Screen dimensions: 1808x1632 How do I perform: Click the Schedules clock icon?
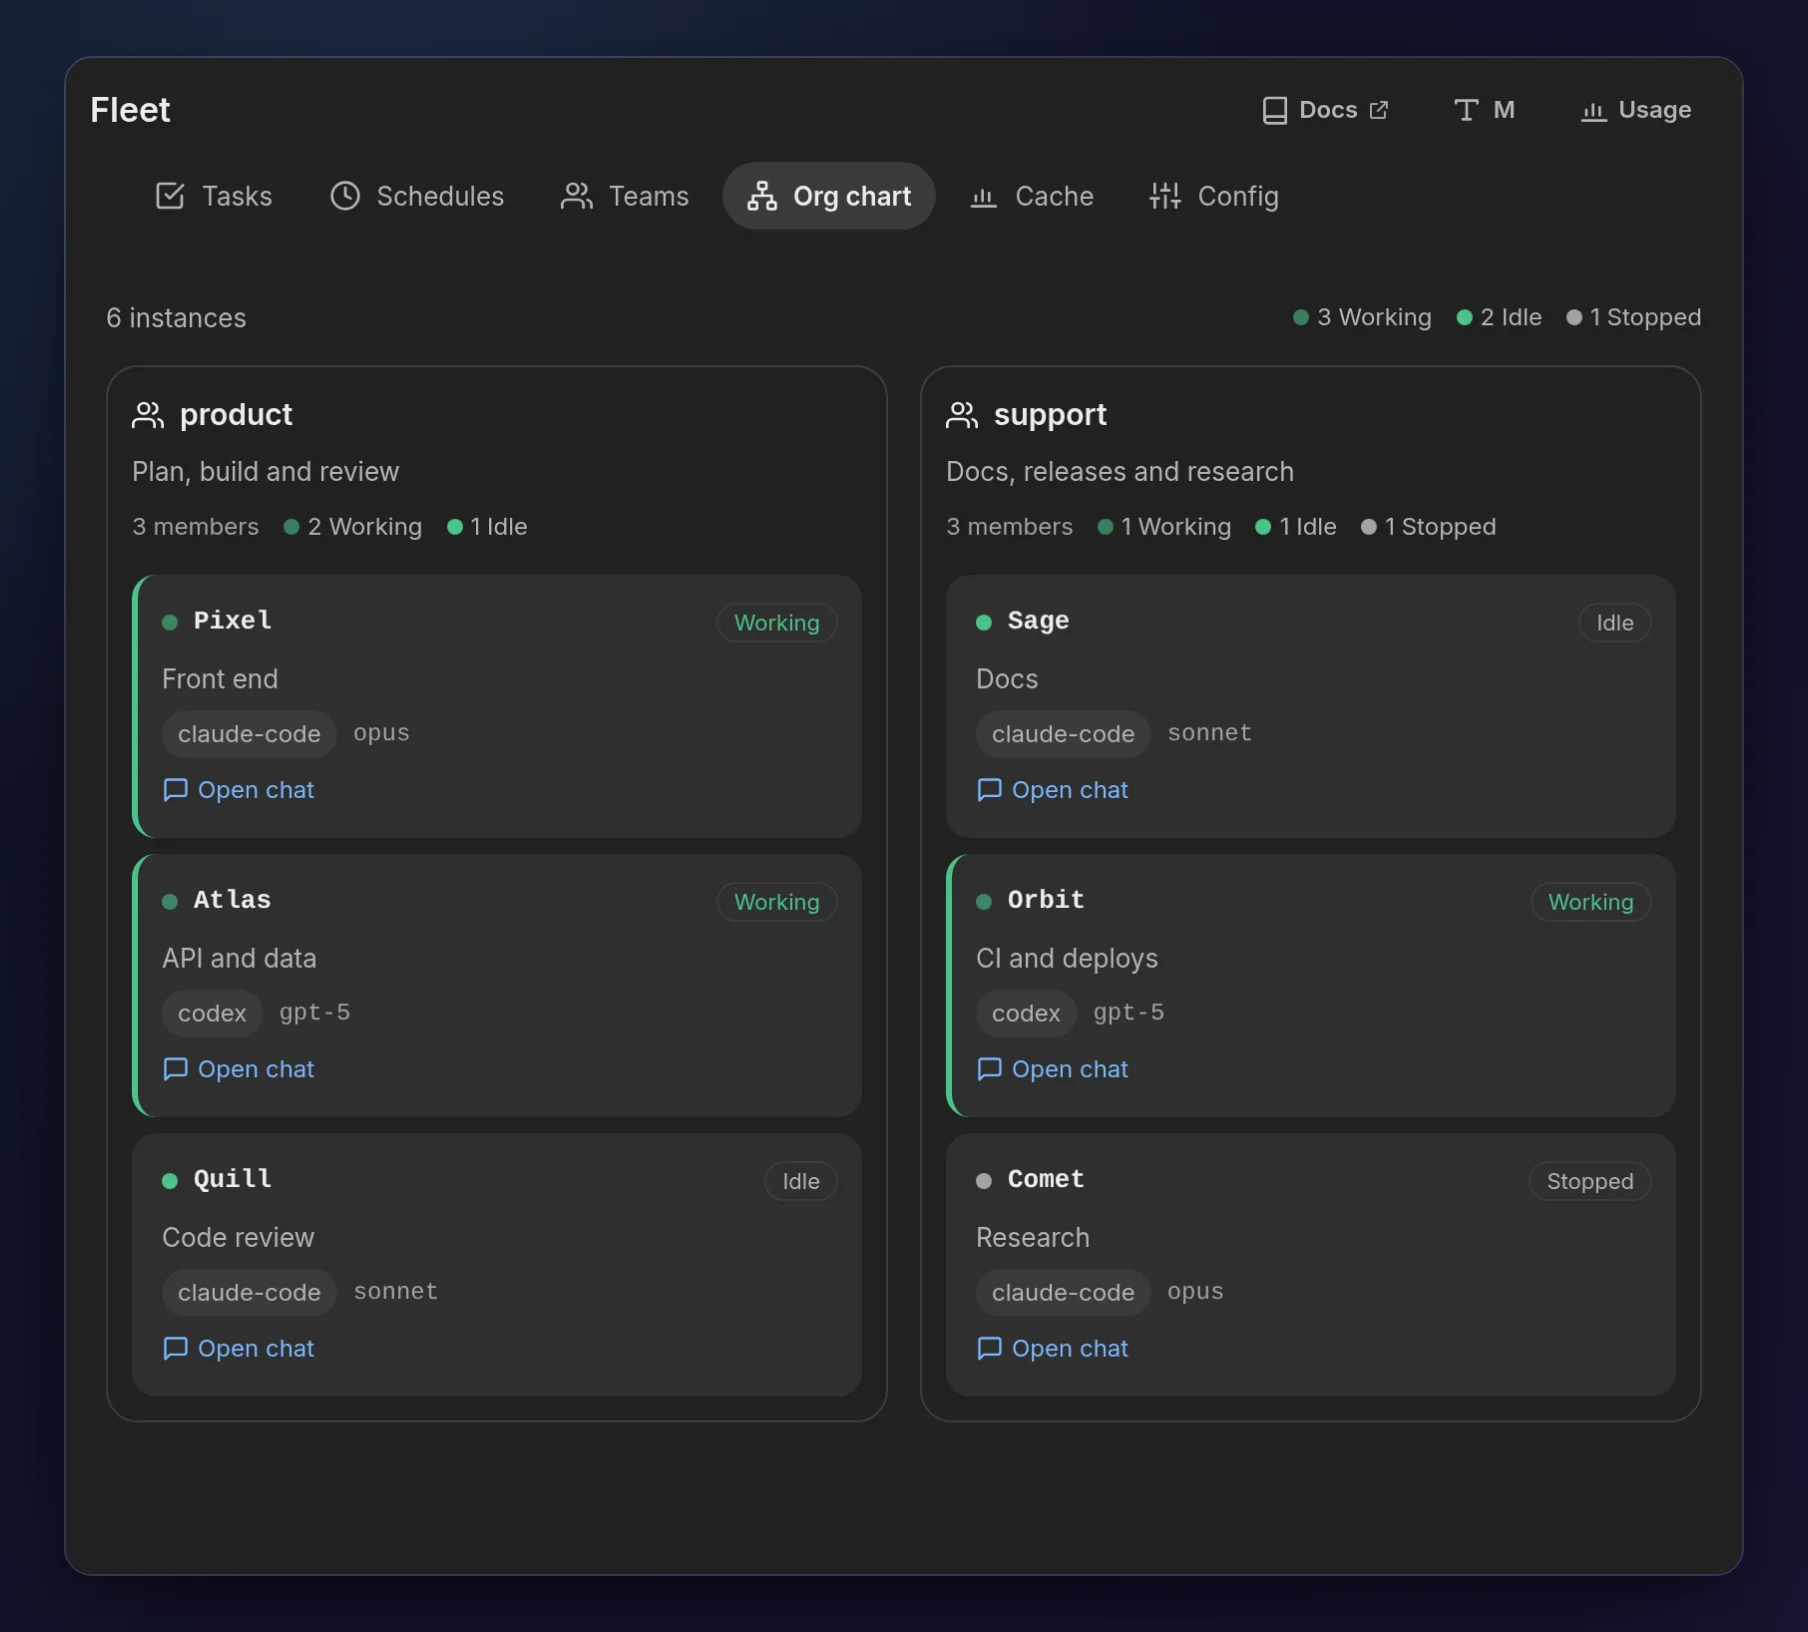coord(345,196)
